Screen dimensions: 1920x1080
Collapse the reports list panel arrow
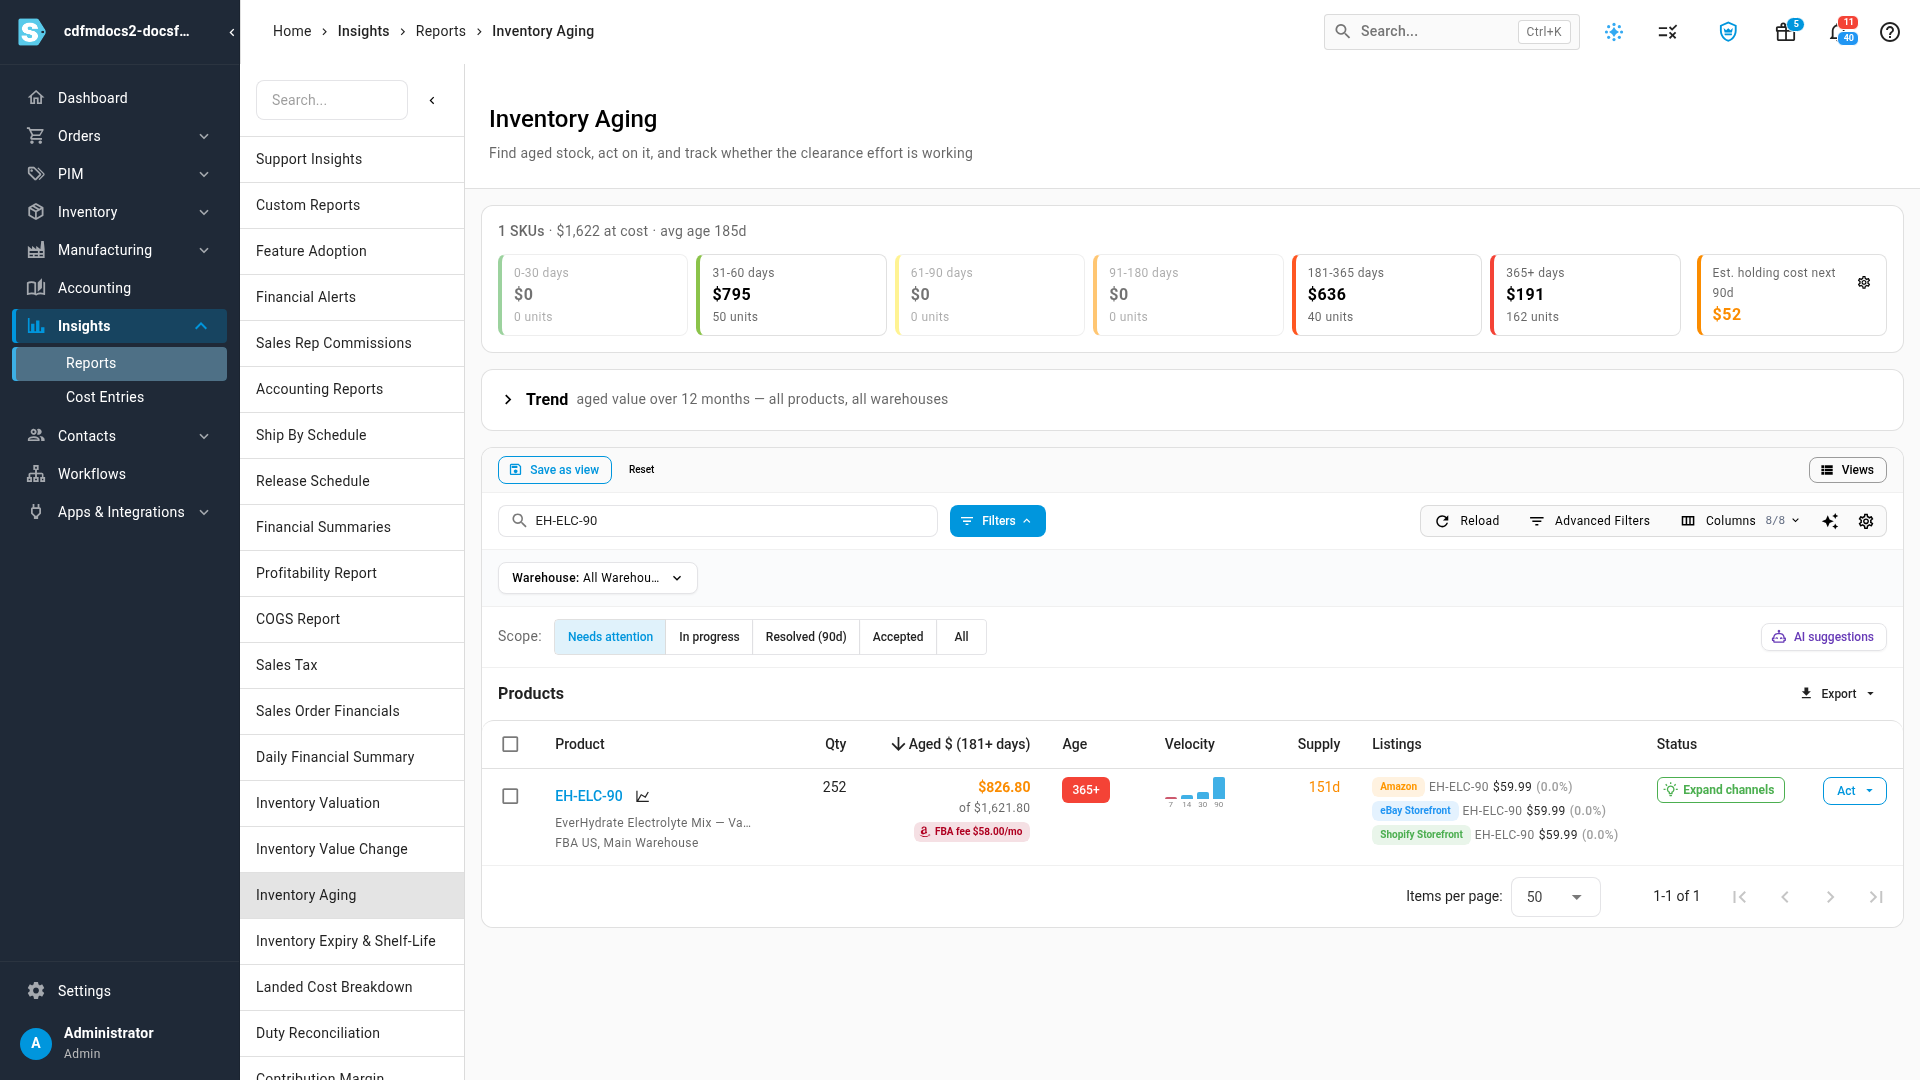[x=432, y=100]
